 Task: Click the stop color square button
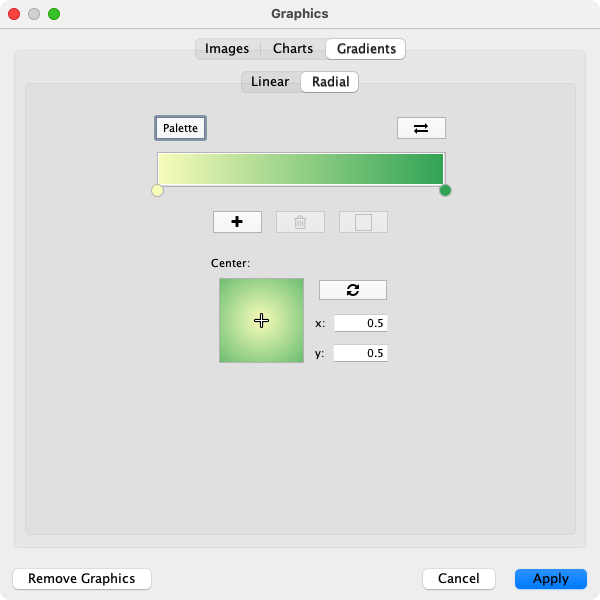(363, 222)
